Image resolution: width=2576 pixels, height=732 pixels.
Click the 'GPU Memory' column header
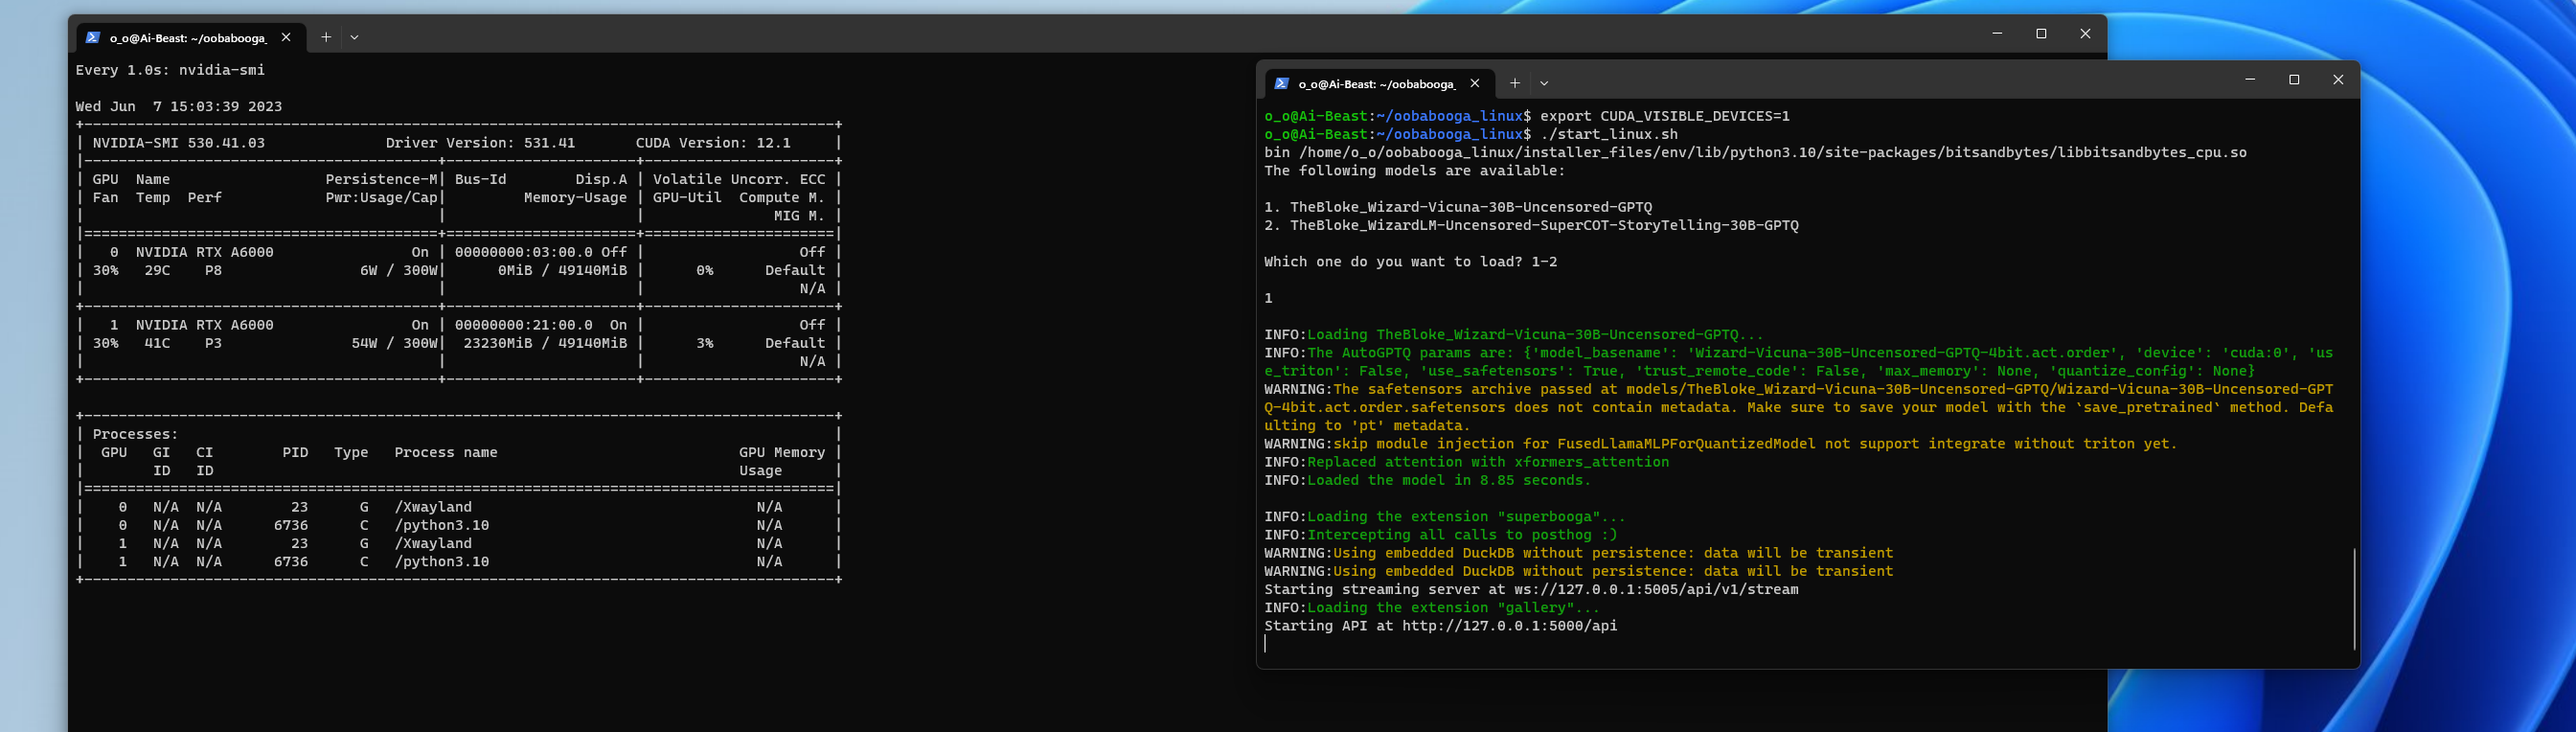782,452
